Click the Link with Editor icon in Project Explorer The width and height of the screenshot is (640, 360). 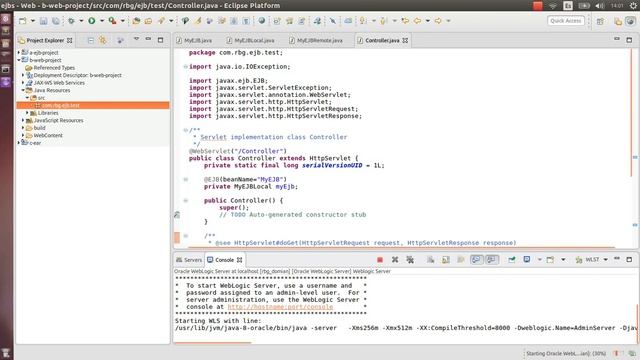[103, 40]
